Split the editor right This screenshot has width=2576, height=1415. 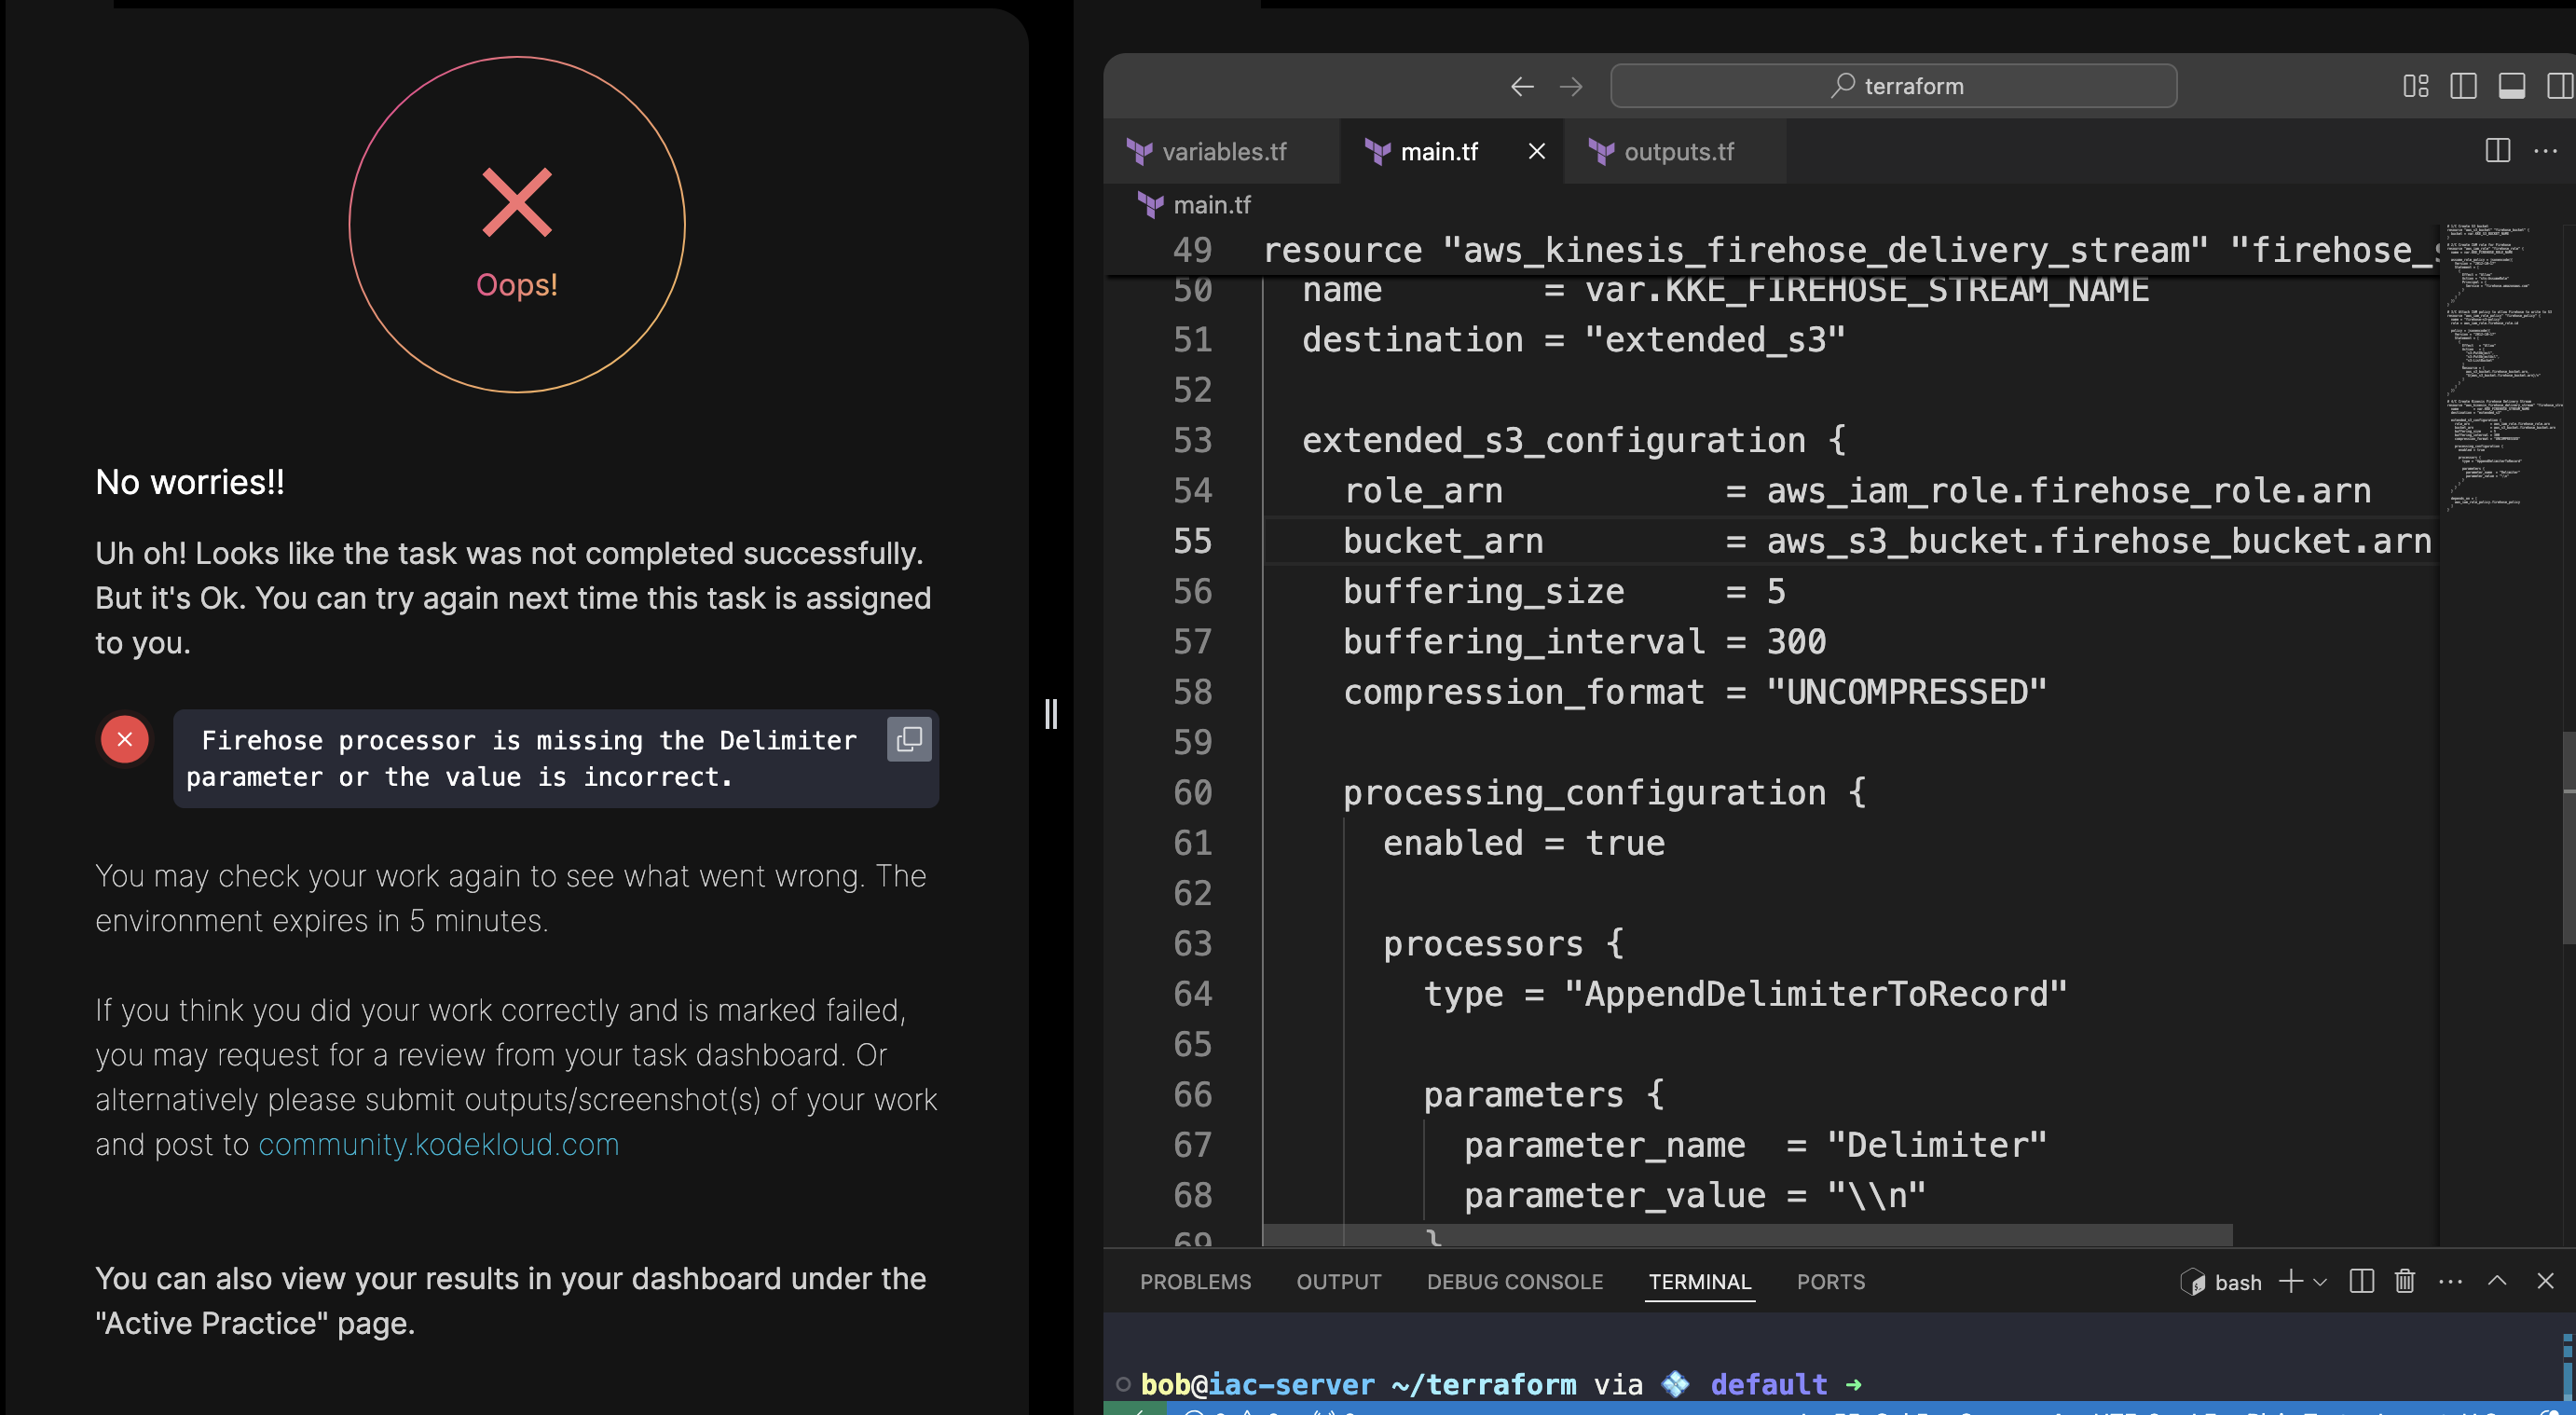coord(2497,151)
